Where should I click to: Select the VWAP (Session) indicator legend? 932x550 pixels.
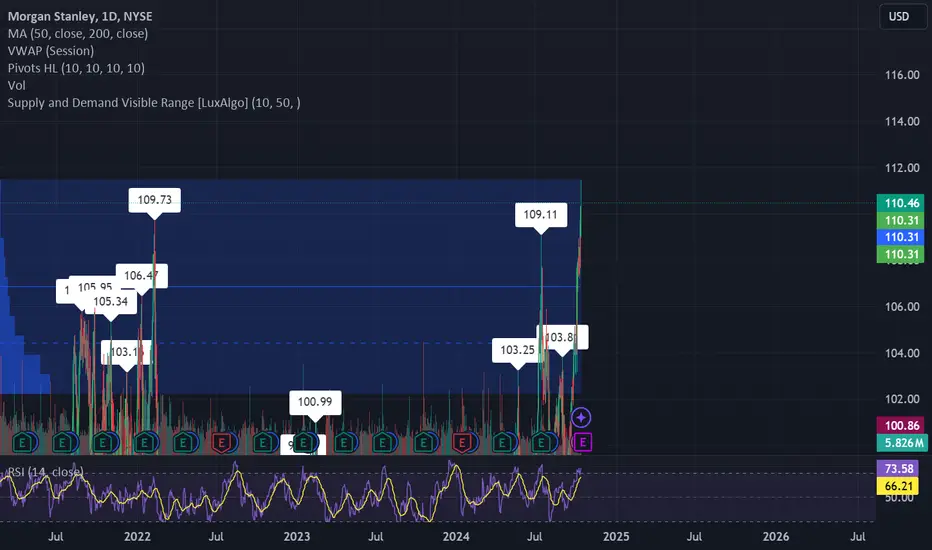pyautogui.click(x=51, y=51)
